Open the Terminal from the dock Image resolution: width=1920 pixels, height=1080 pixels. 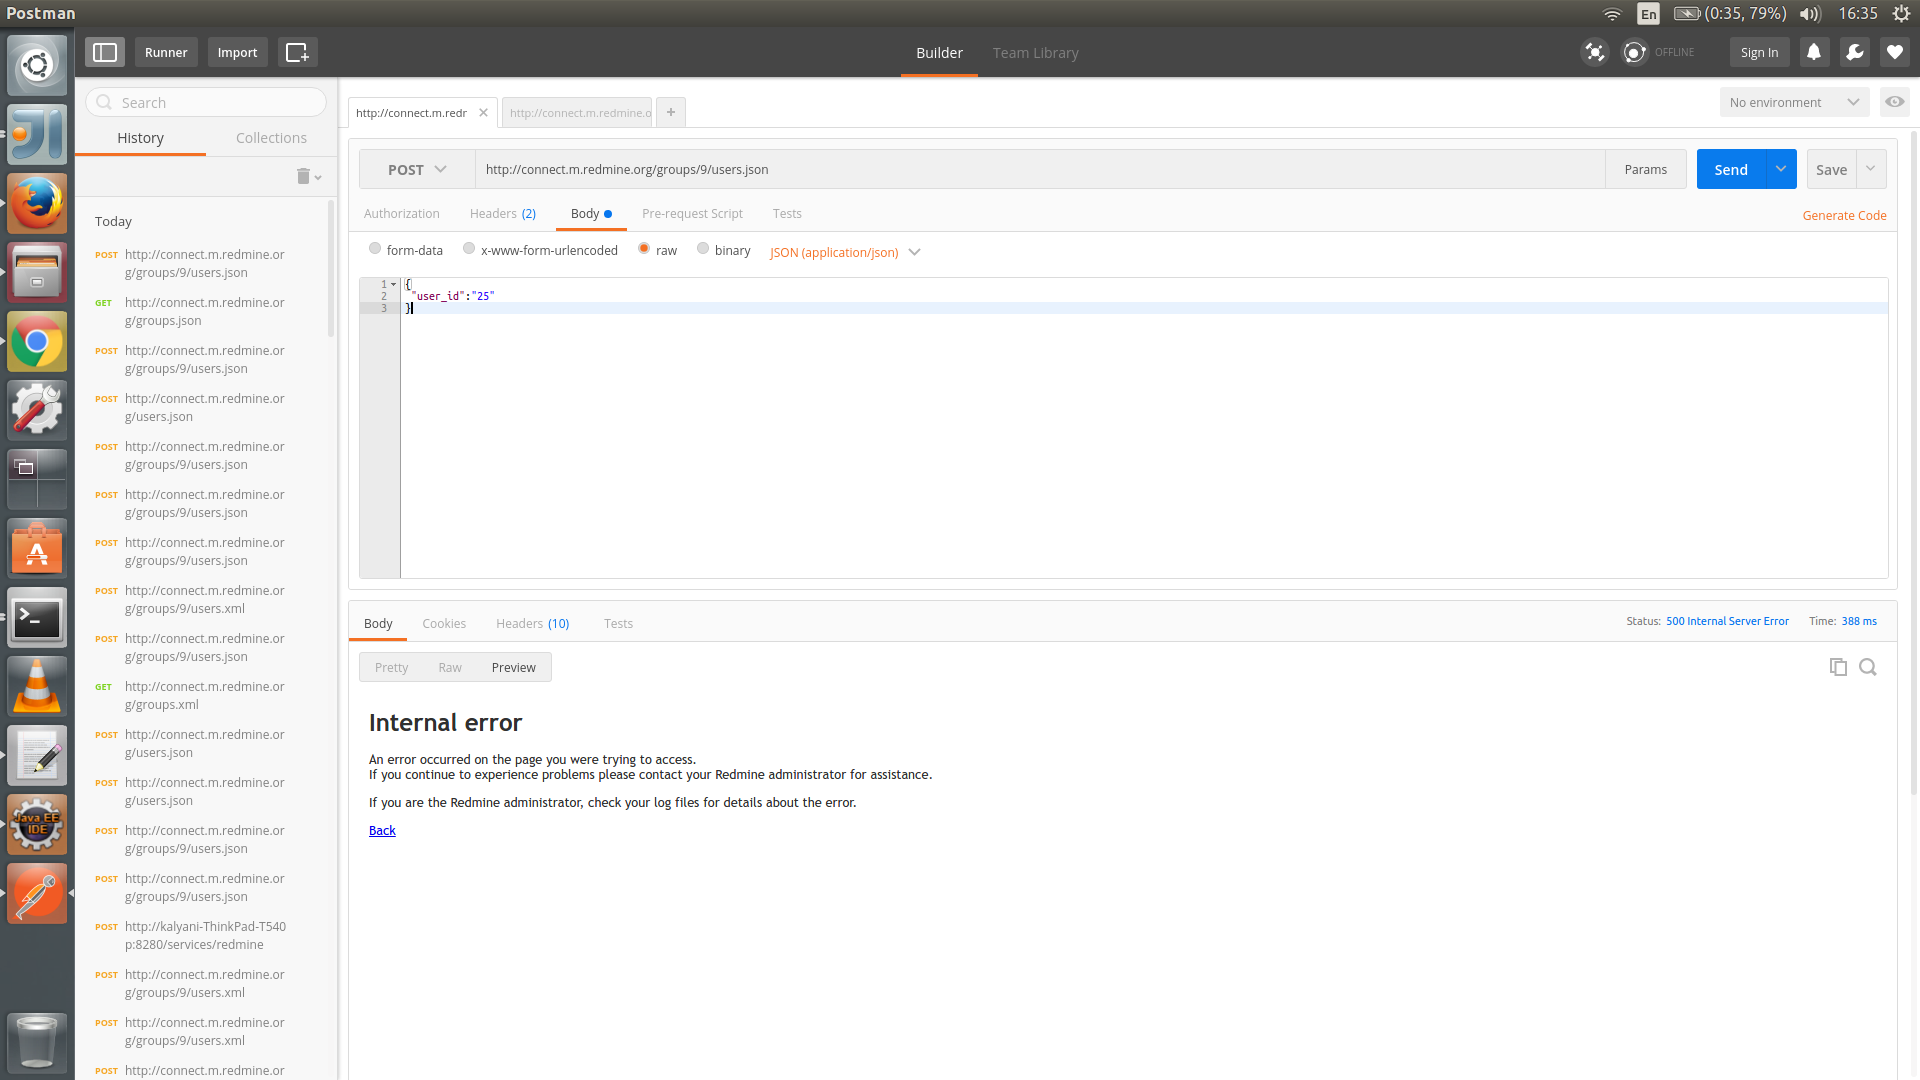click(x=37, y=619)
